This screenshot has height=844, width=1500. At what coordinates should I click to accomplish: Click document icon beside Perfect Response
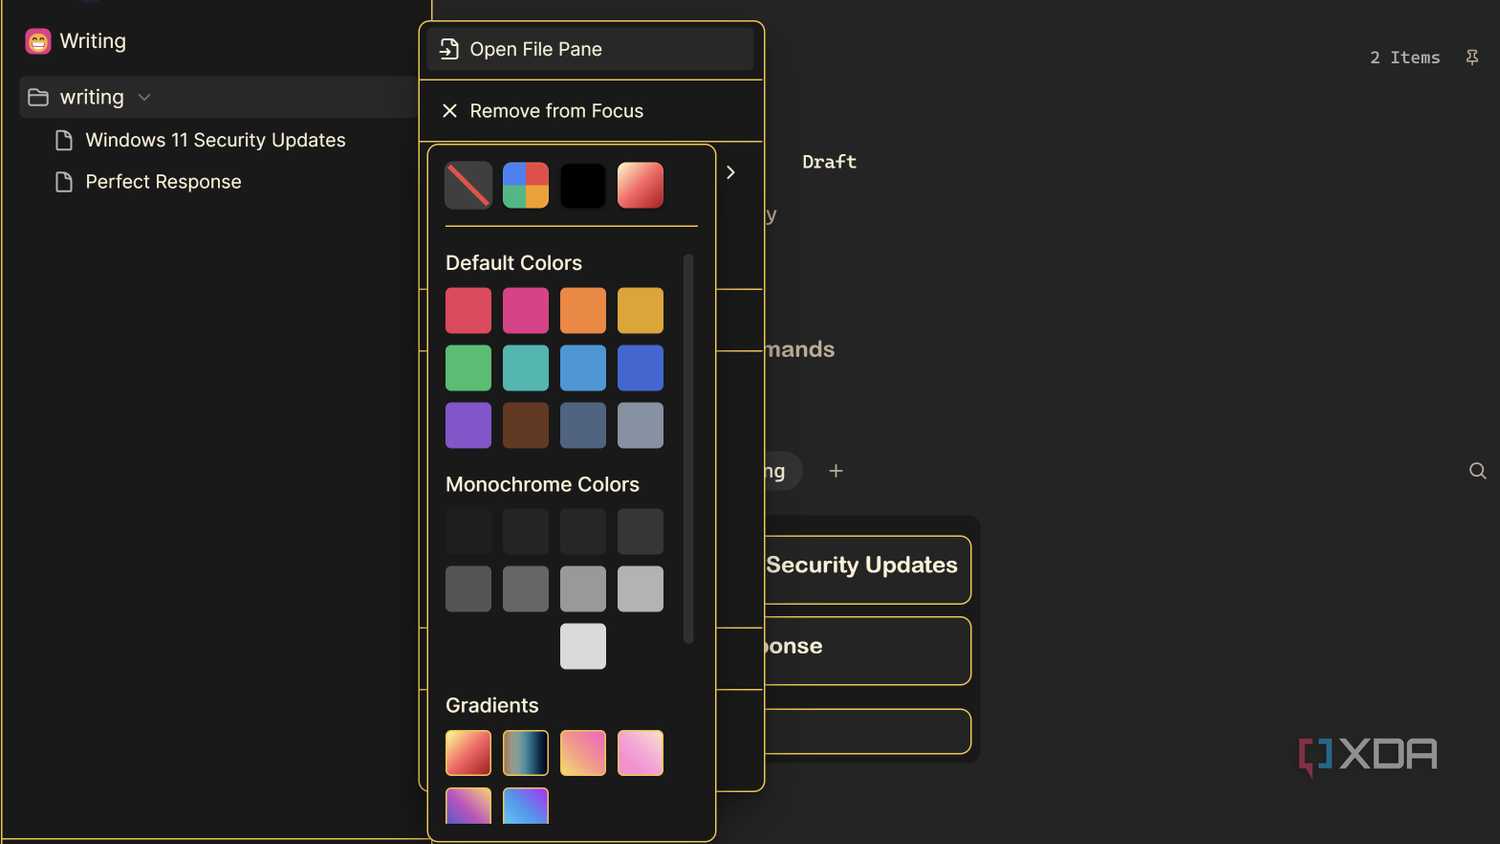[x=64, y=182]
